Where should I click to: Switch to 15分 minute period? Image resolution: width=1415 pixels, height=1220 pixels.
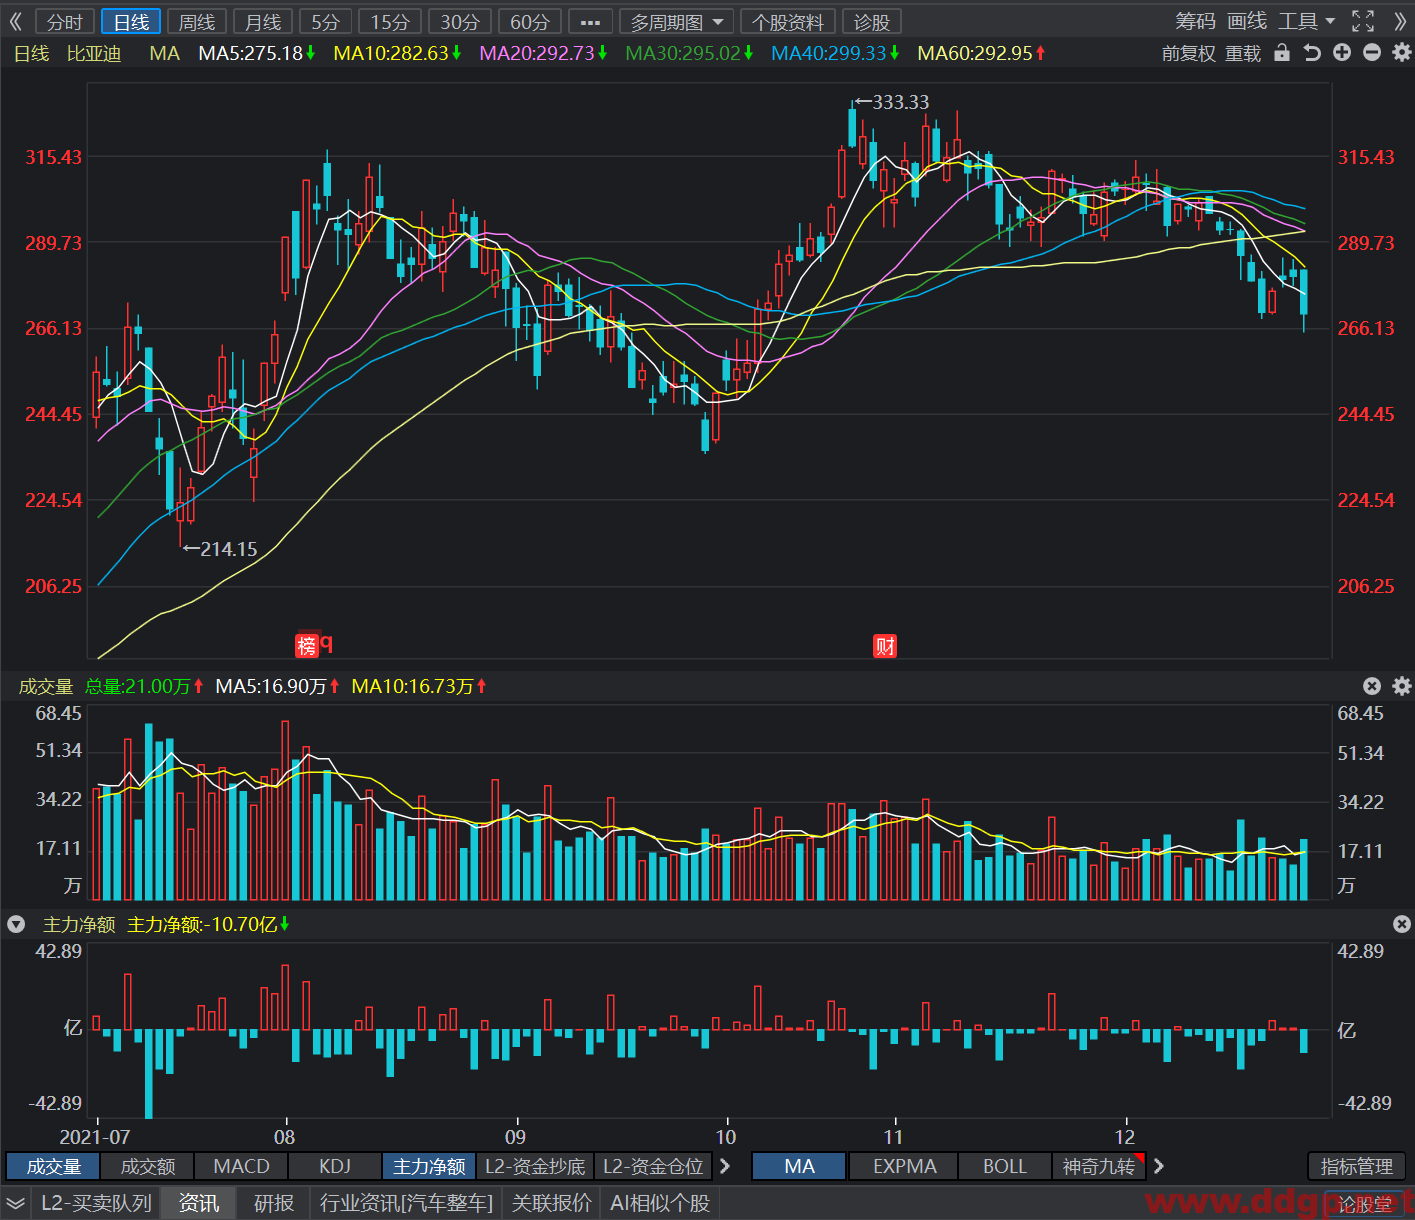[390, 22]
